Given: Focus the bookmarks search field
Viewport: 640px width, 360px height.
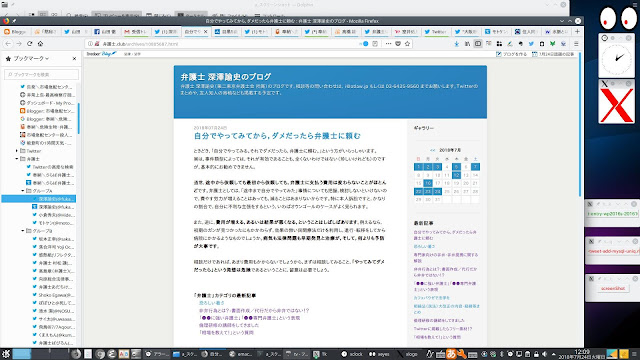Looking at the screenshot, I should click(x=42, y=74).
